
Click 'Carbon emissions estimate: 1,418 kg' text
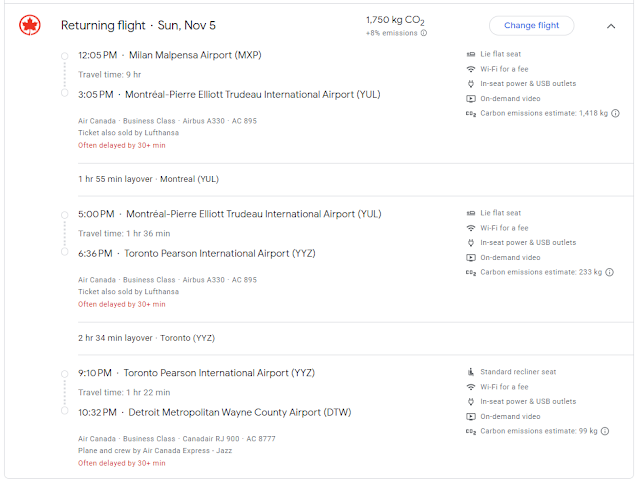[544, 113]
